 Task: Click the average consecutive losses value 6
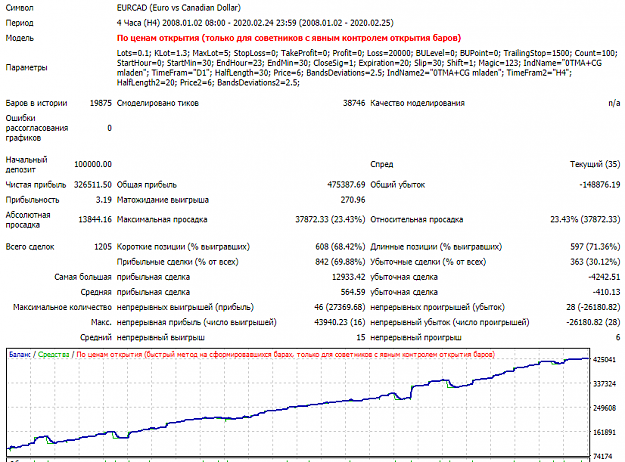point(618,337)
